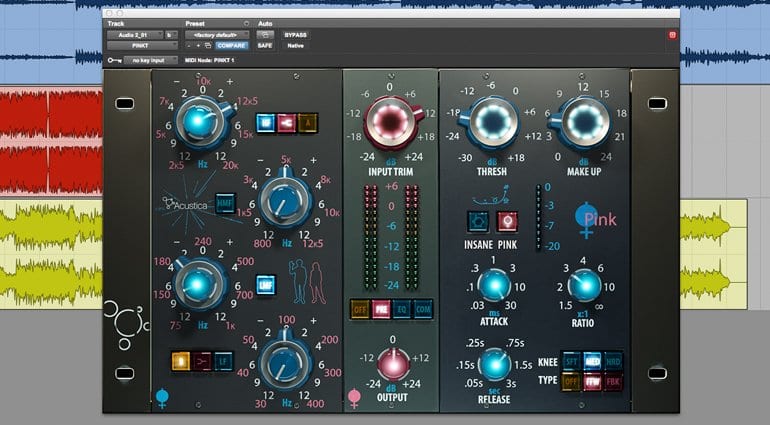Click the Pink logo in compressor section

[595, 220]
